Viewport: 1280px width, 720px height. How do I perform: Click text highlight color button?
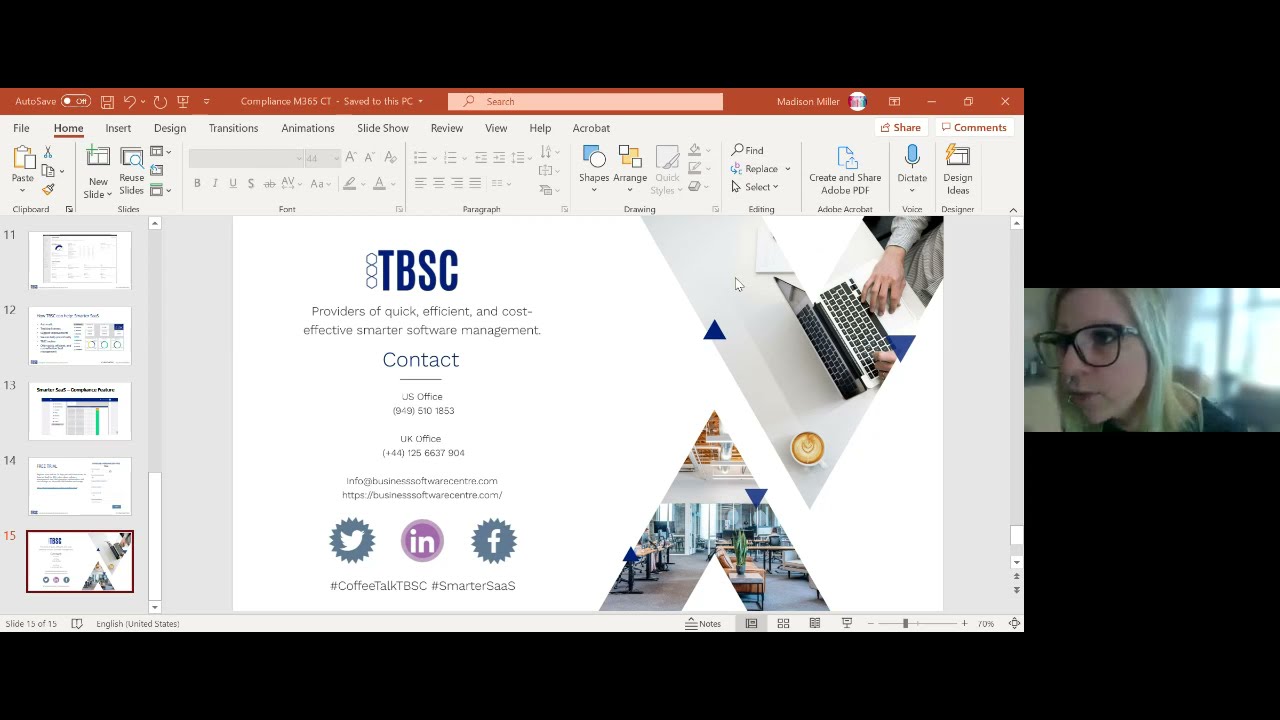(349, 183)
